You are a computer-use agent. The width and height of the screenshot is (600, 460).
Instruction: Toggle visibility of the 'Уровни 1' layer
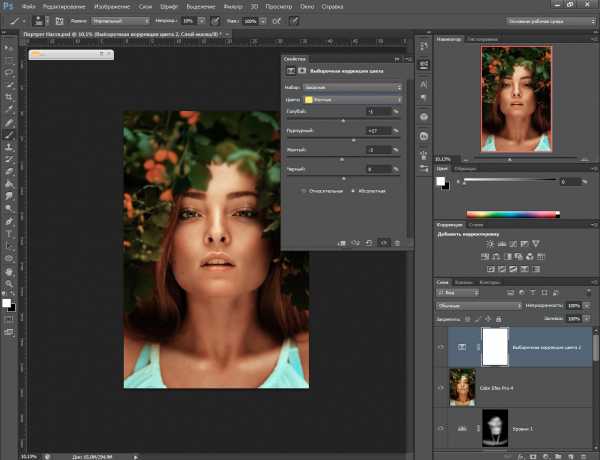(442, 427)
